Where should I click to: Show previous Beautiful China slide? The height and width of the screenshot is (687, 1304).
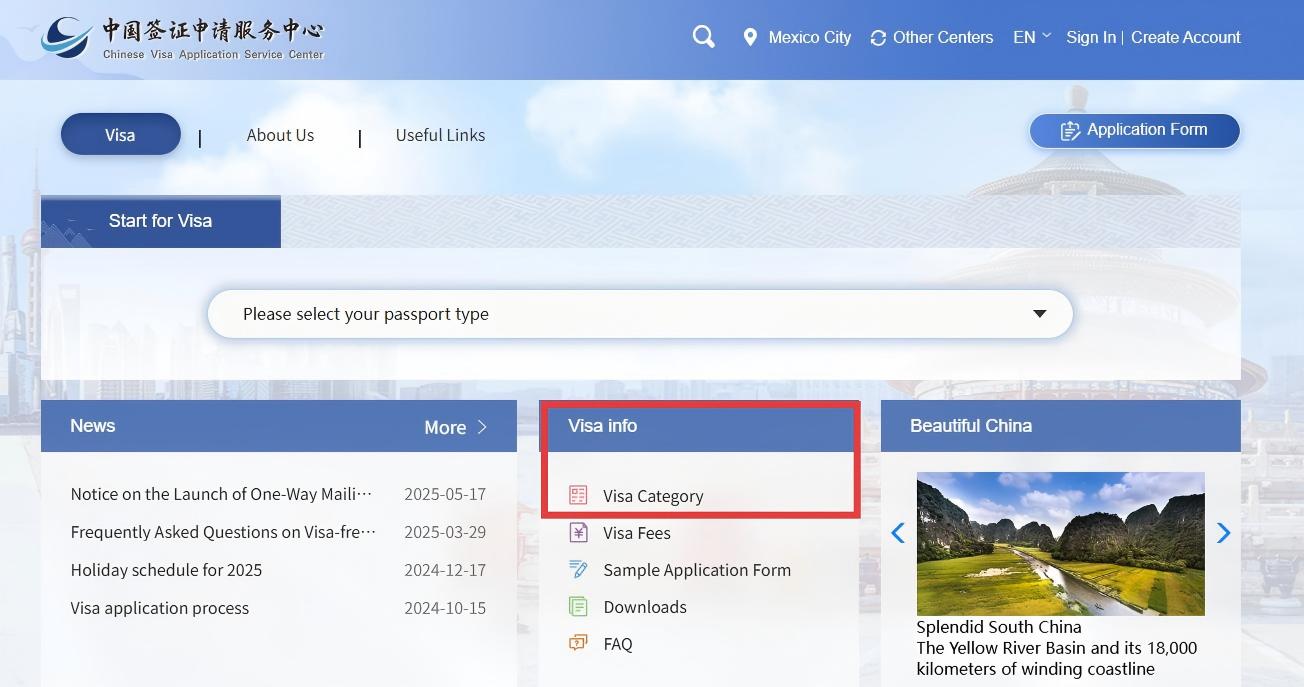898,533
